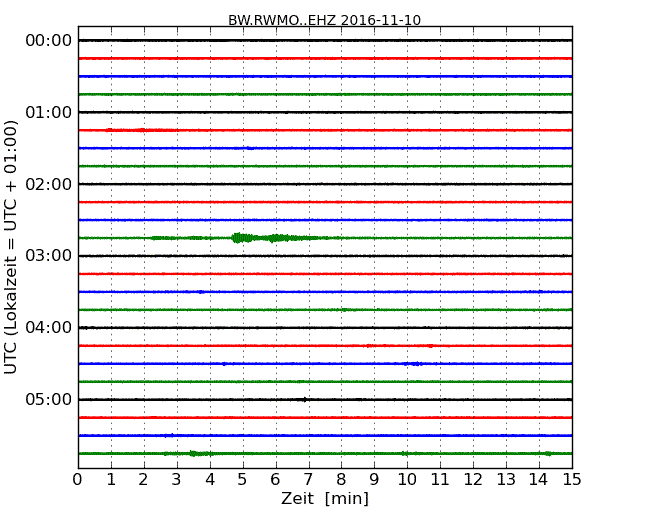Click the black 05:00 trace spike near minute 7

(x=305, y=400)
